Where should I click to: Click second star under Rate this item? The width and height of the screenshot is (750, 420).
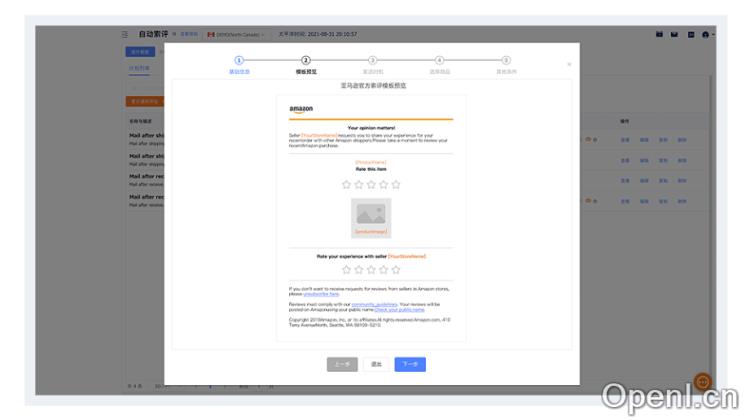359,185
